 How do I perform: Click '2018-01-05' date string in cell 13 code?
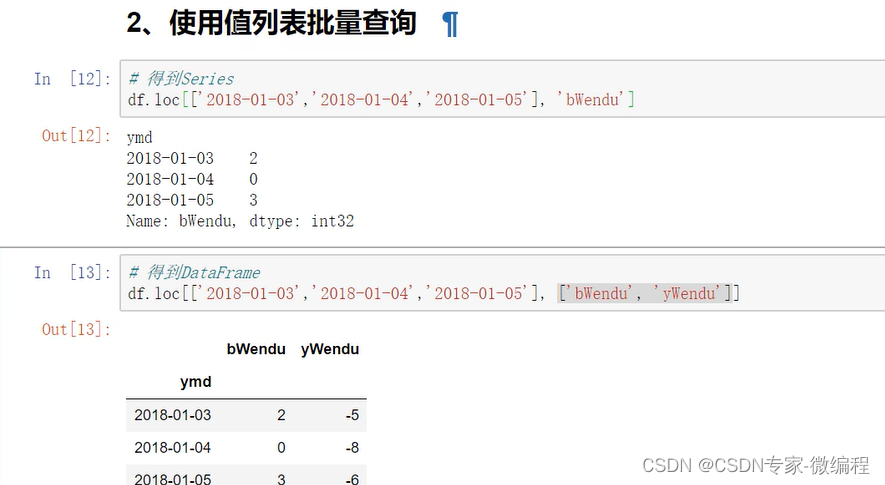pos(477,293)
